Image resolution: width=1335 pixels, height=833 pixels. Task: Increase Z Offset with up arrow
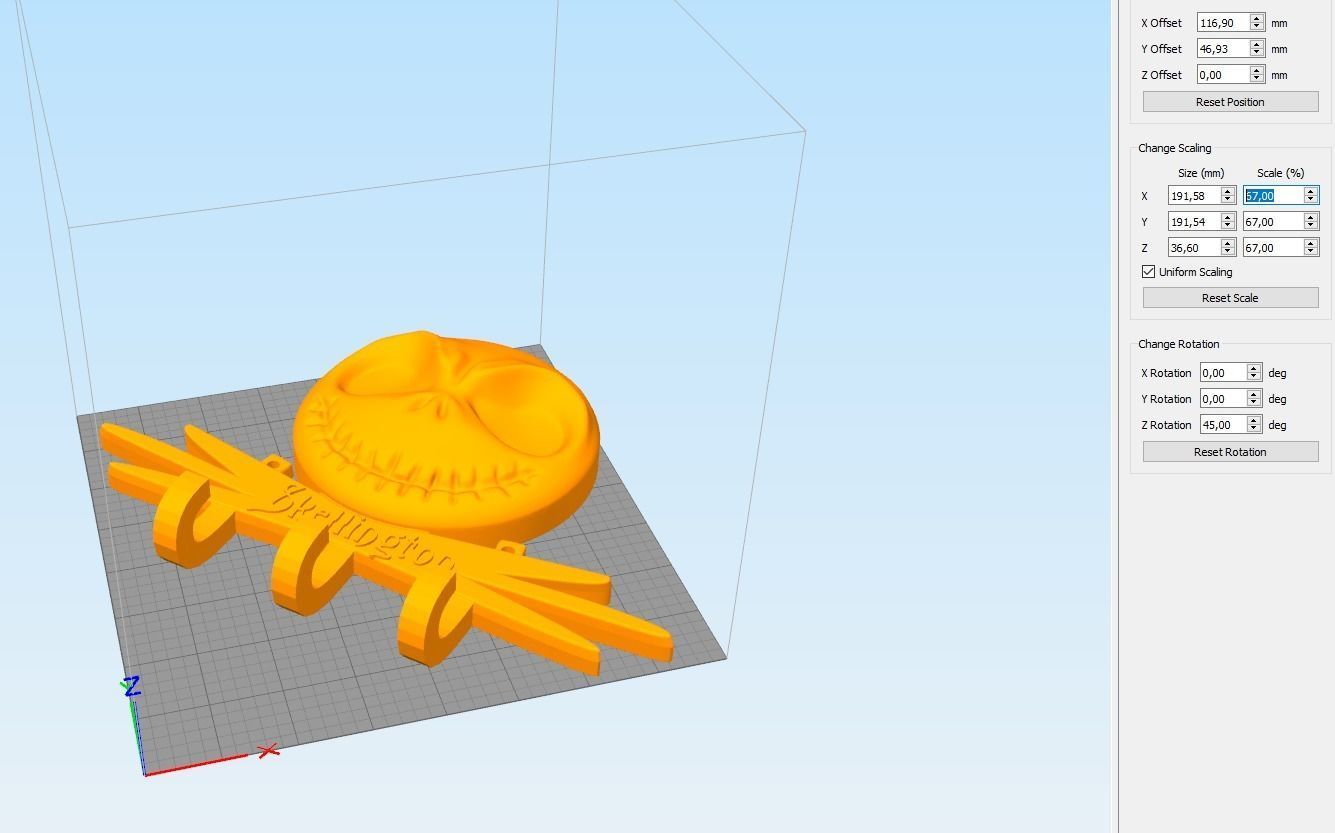1257,70
